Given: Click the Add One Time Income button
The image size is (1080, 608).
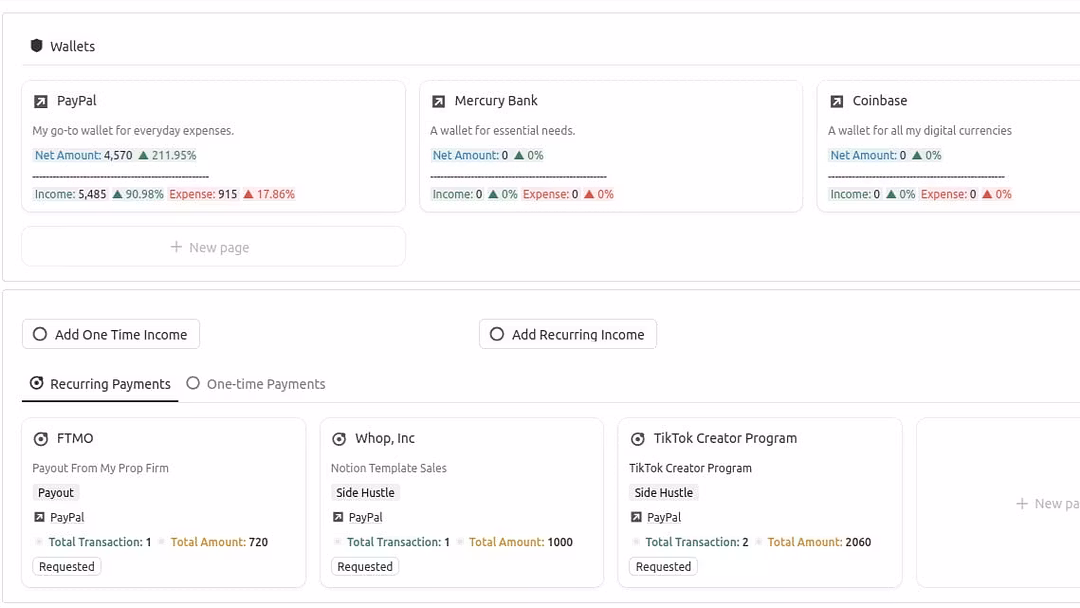Looking at the screenshot, I should 111,334.
